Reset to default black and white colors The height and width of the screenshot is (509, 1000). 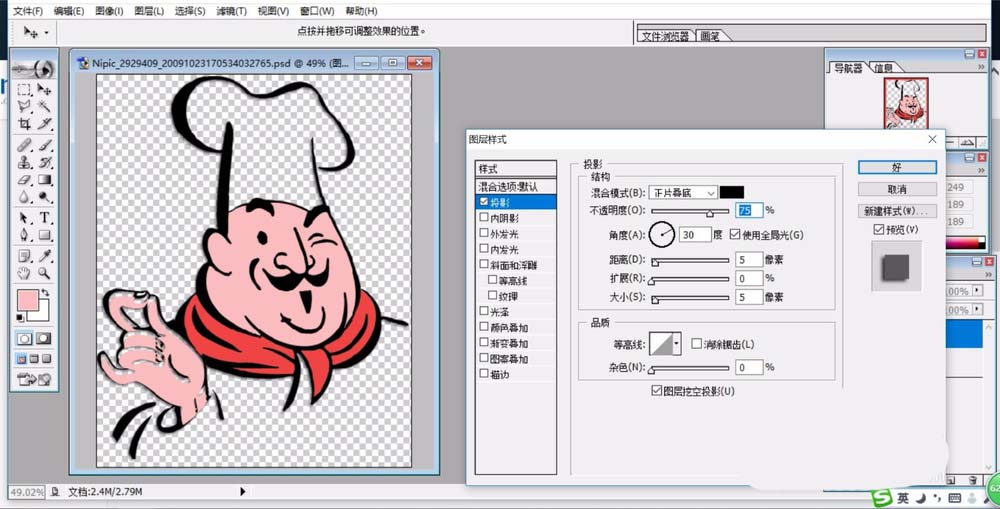pos(20,317)
